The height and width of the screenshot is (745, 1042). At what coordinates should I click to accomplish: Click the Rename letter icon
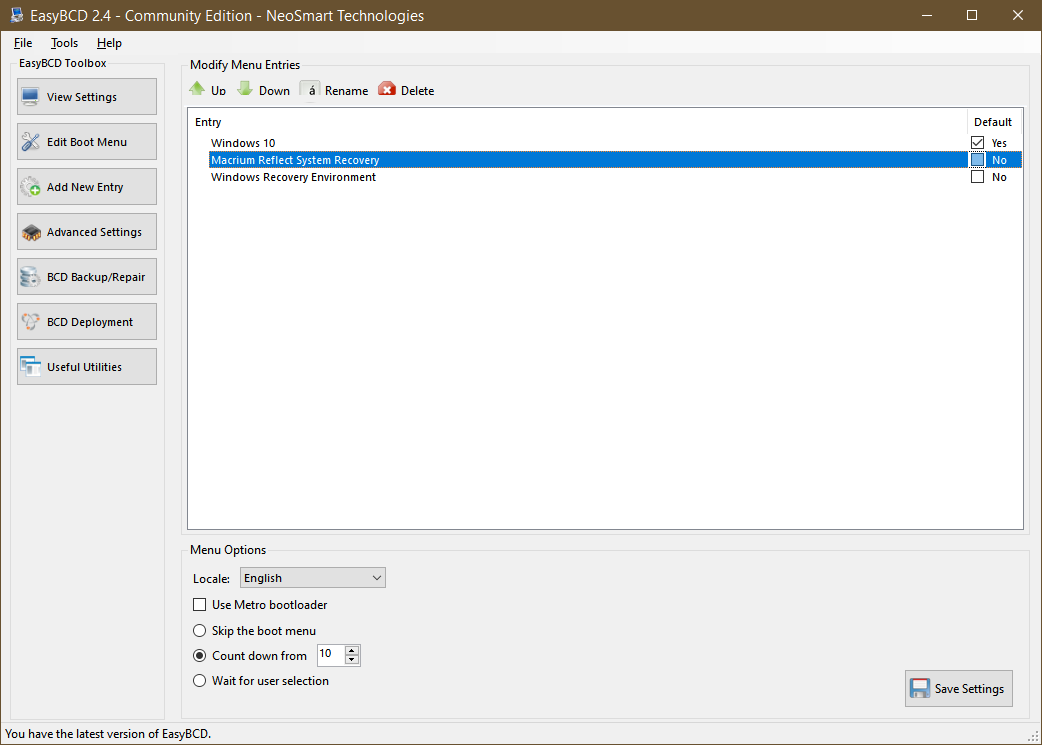(x=310, y=90)
